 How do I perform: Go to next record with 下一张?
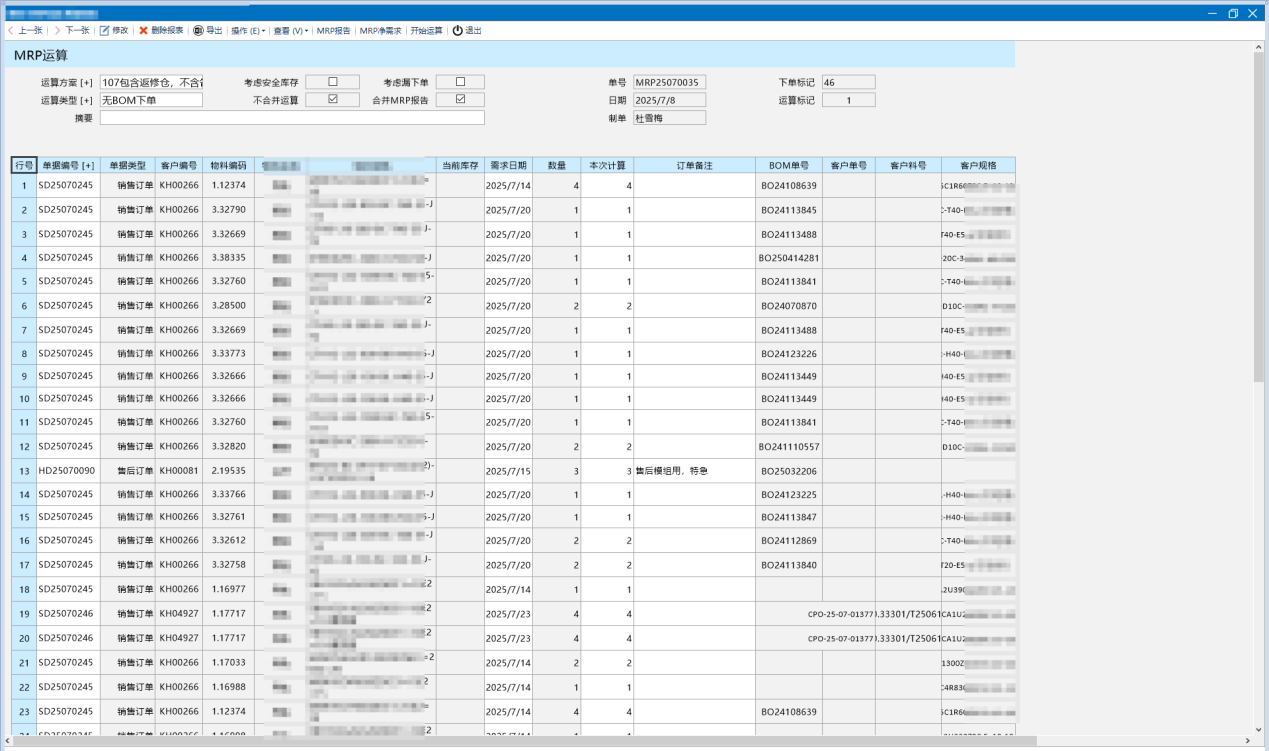[80, 29]
